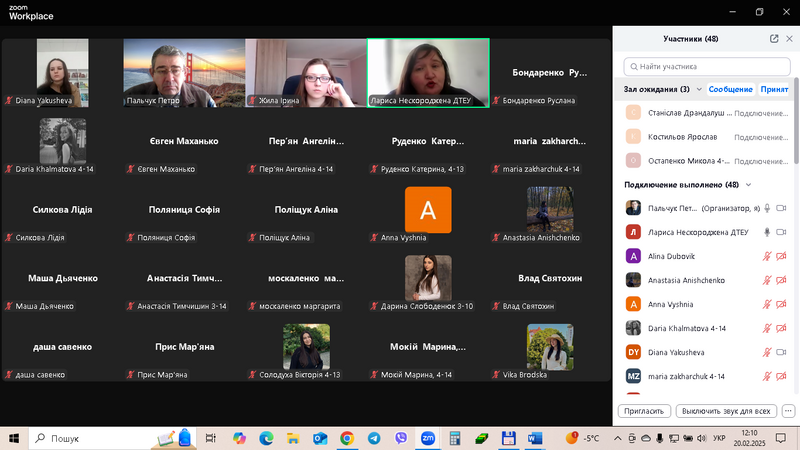Click maria zakharchuk's video-off icon in list
The width and height of the screenshot is (800, 450).
click(781, 376)
